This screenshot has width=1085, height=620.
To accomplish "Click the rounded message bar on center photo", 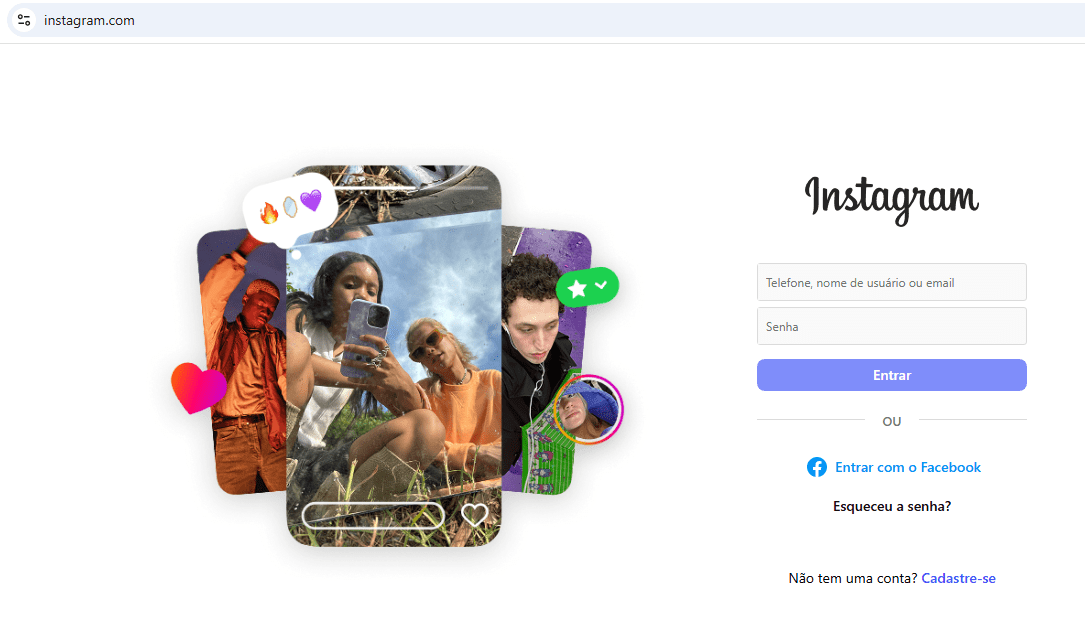I will pos(373,516).
